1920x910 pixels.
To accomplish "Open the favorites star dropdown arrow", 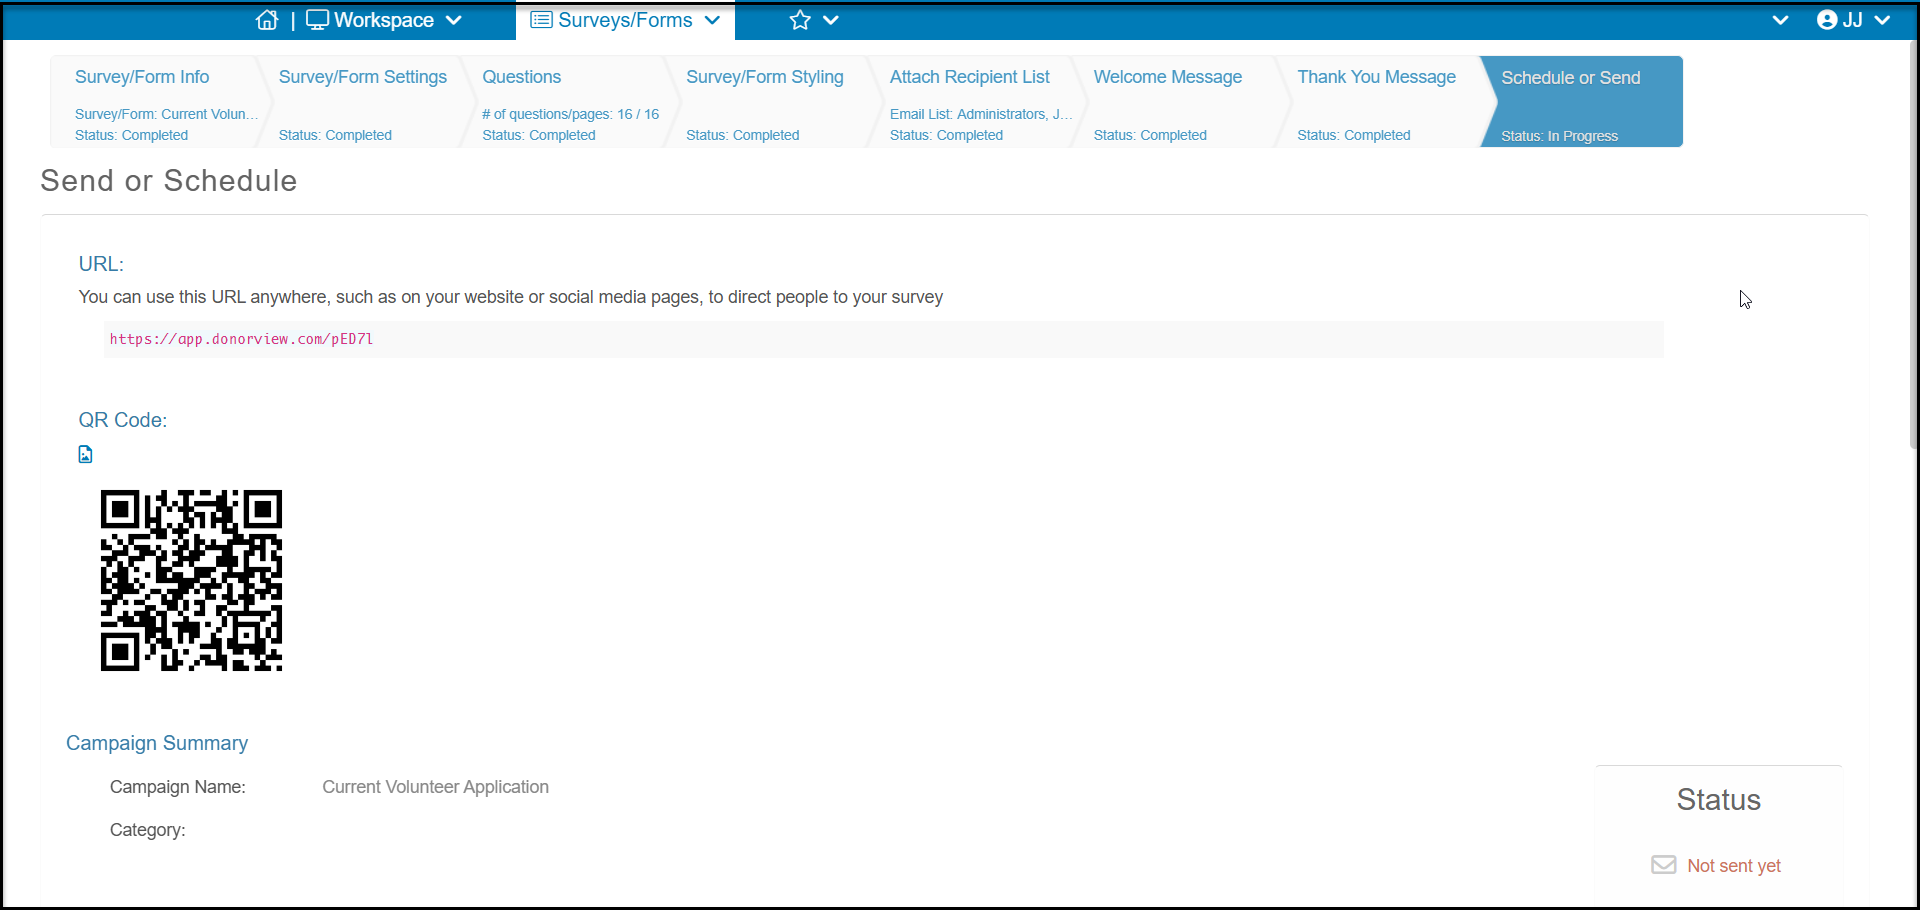I will click(831, 20).
